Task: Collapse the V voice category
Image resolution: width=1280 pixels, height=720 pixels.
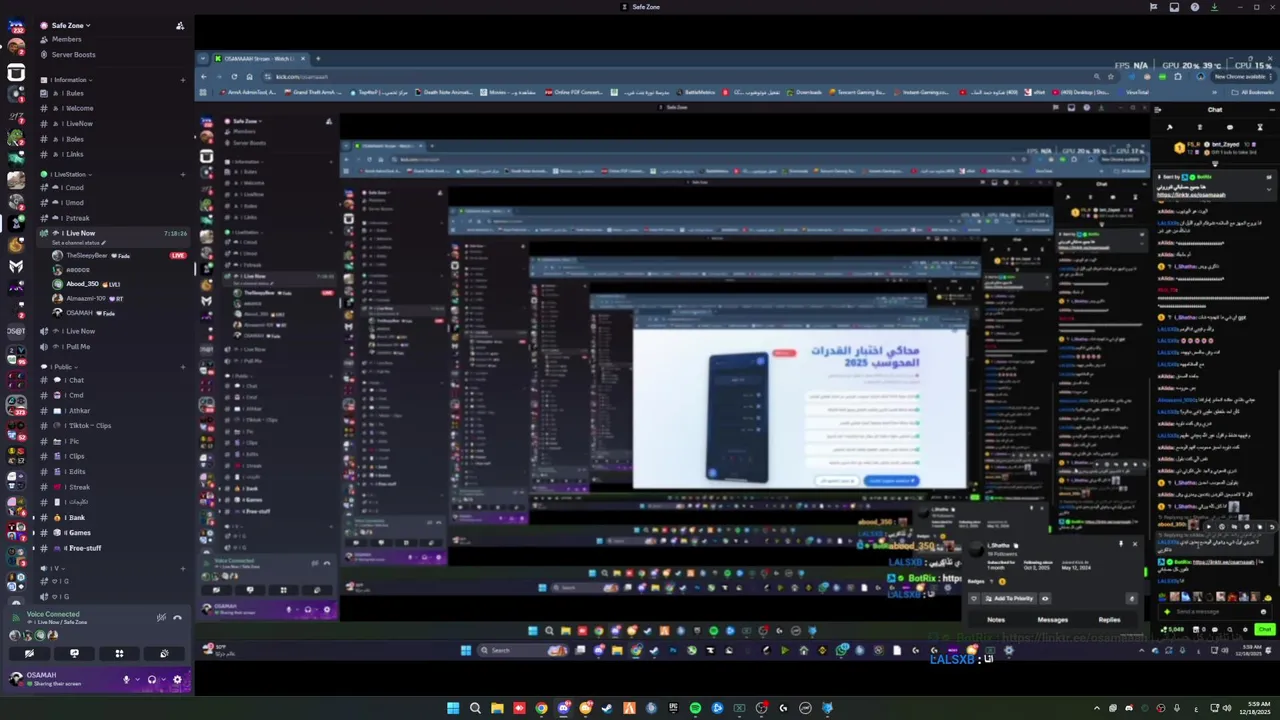Action: click(56, 568)
